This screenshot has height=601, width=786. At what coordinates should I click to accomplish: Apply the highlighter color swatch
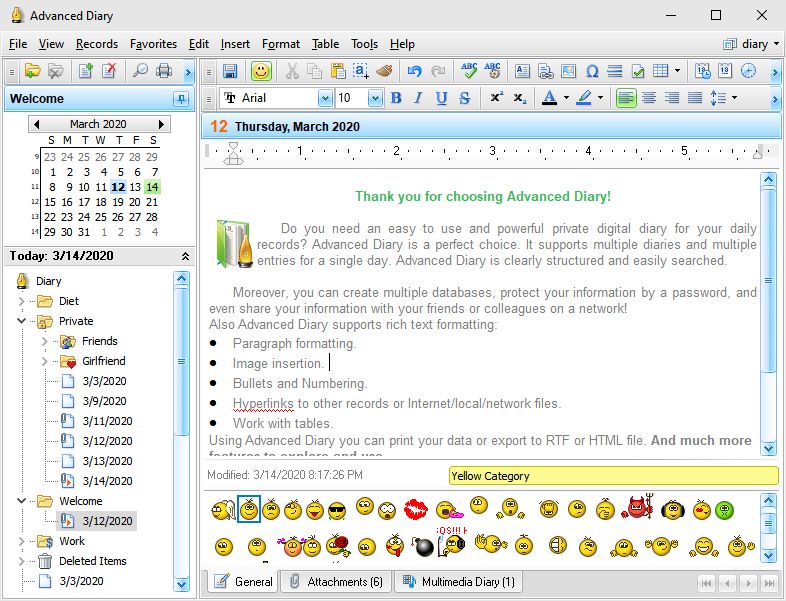pyautogui.click(x=583, y=98)
